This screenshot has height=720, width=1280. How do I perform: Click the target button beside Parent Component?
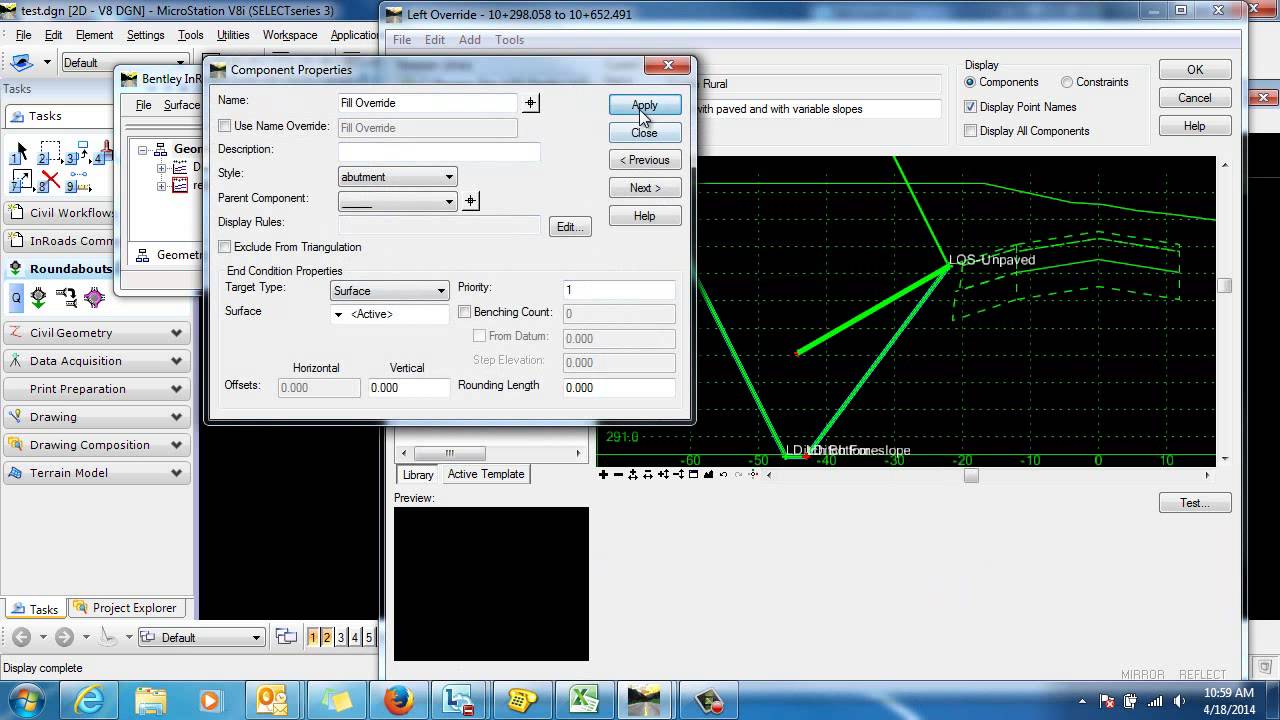[470, 201]
